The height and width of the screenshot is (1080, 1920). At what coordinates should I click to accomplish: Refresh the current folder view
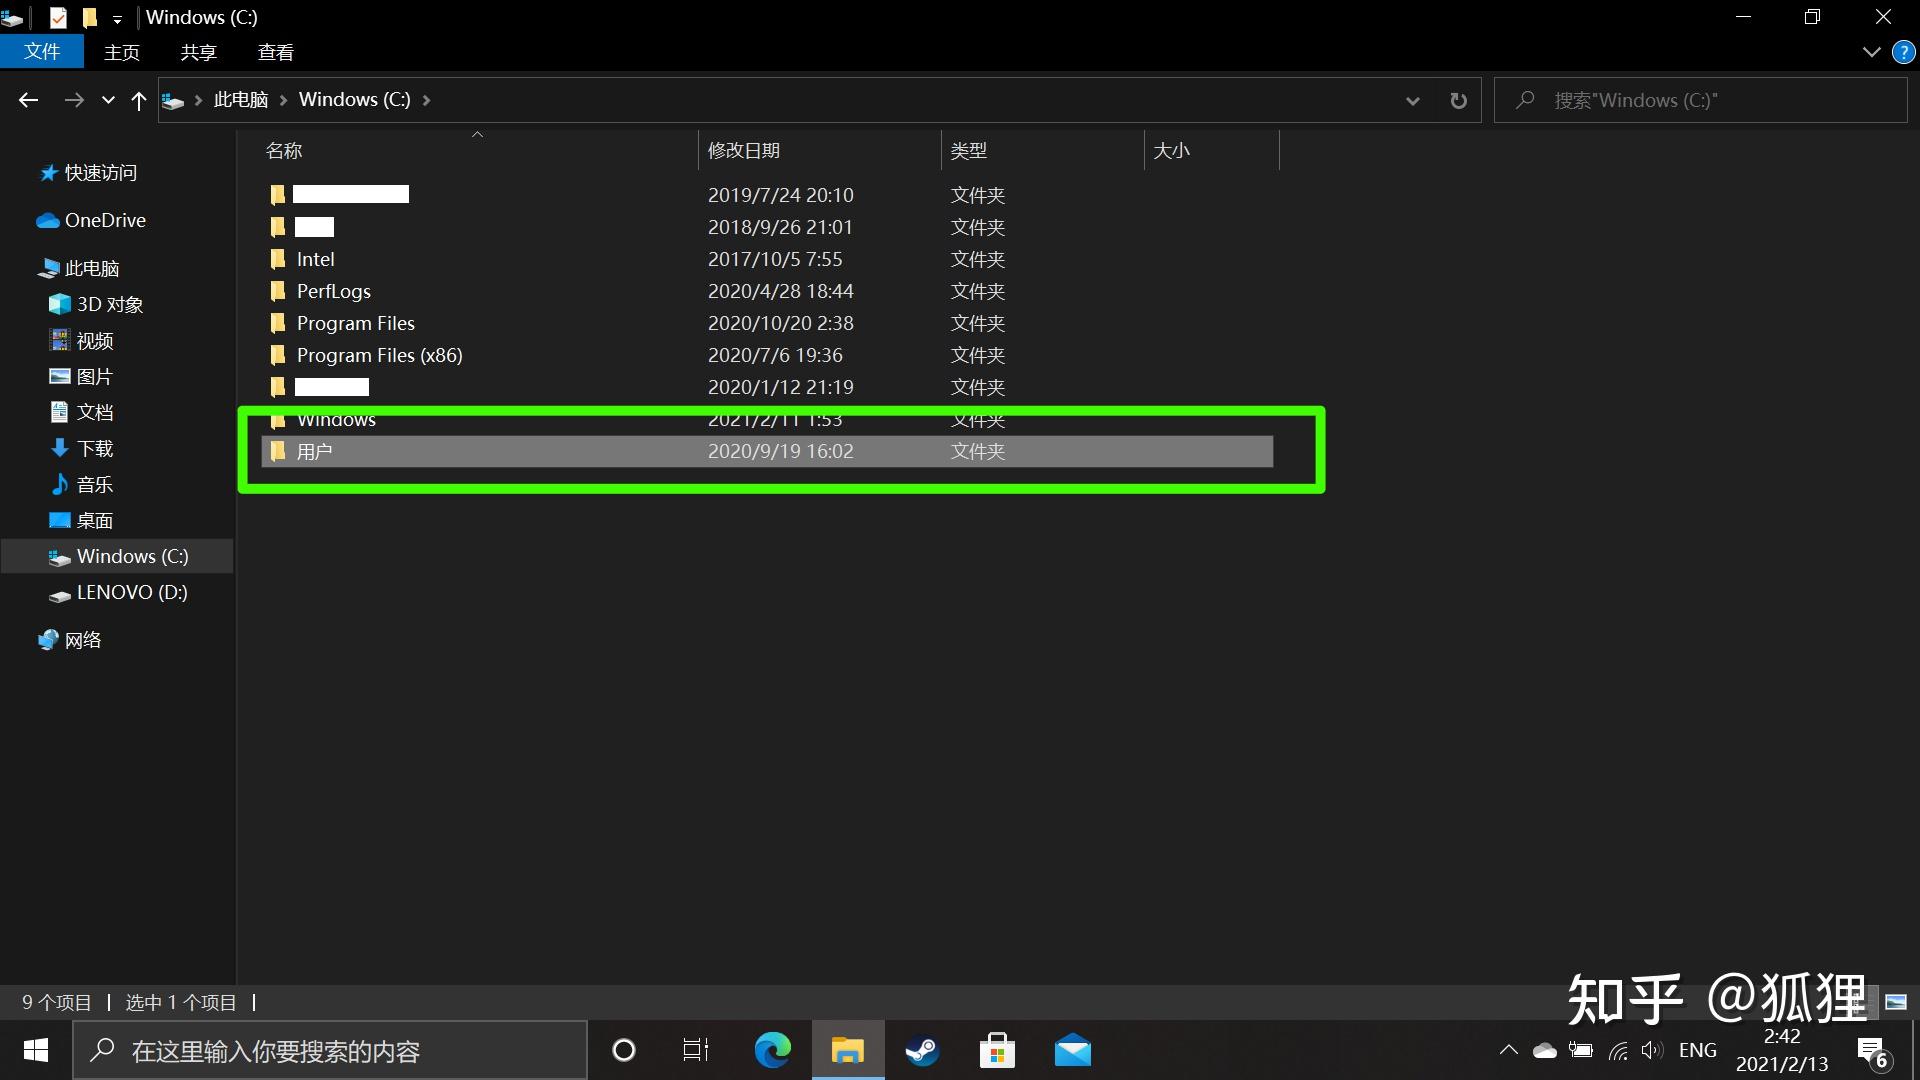click(x=1458, y=100)
